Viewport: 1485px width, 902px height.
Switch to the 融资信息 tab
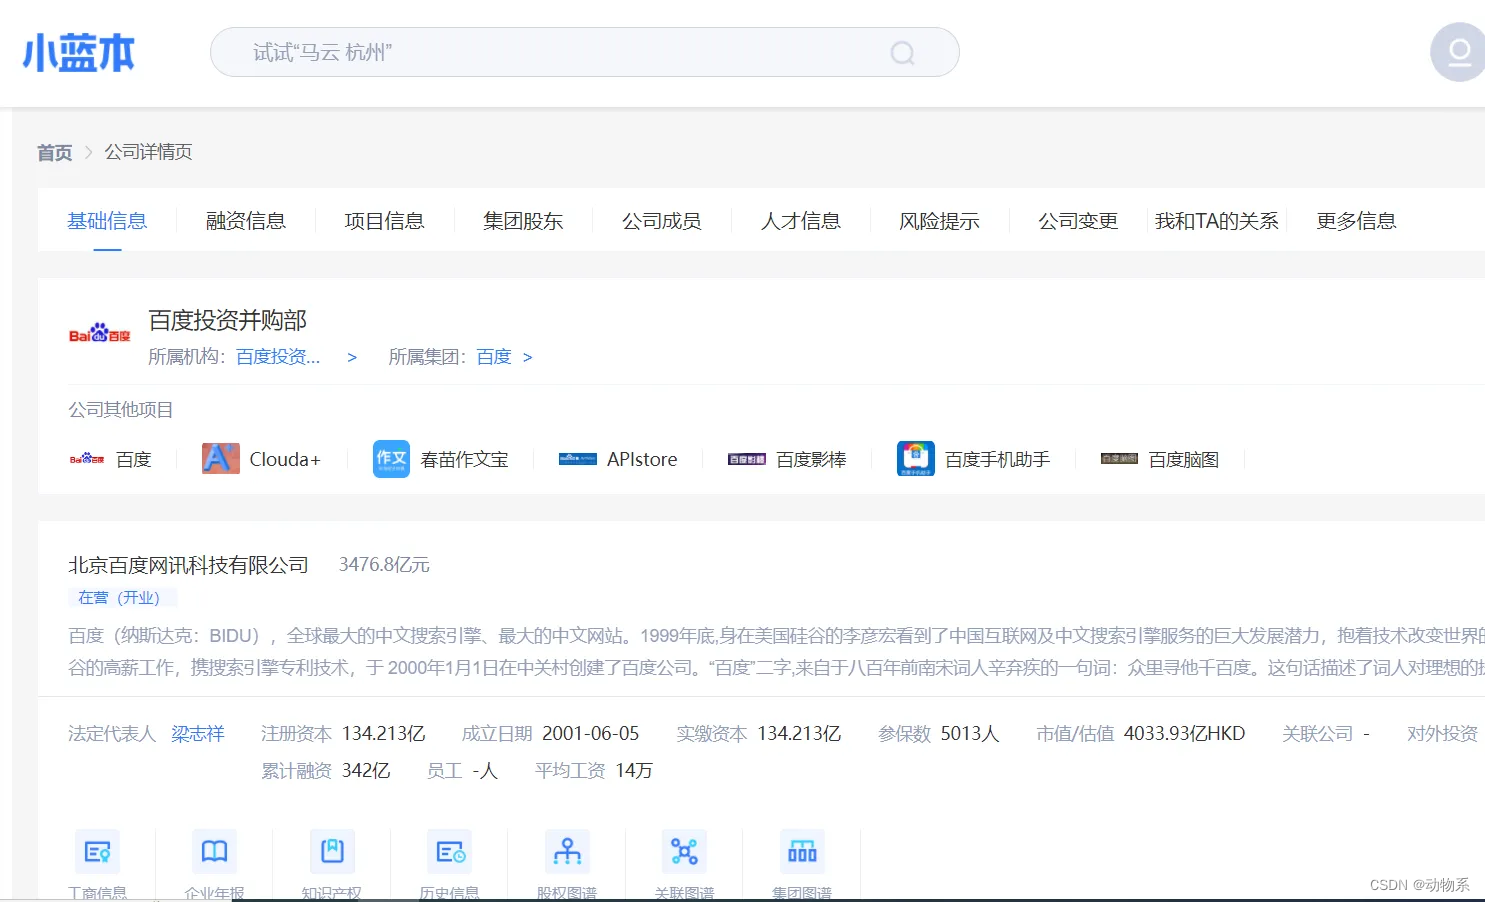click(246, 221)
